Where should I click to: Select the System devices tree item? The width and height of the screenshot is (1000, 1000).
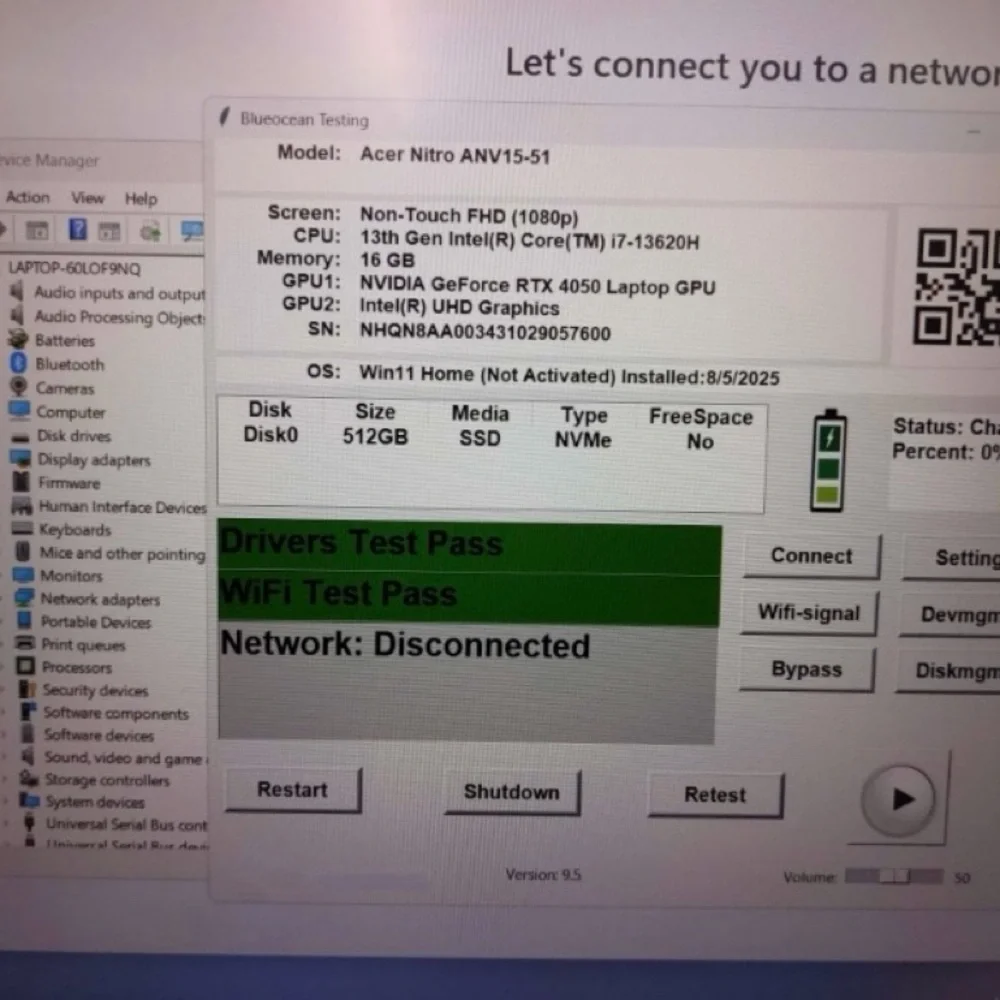[95, 802]
